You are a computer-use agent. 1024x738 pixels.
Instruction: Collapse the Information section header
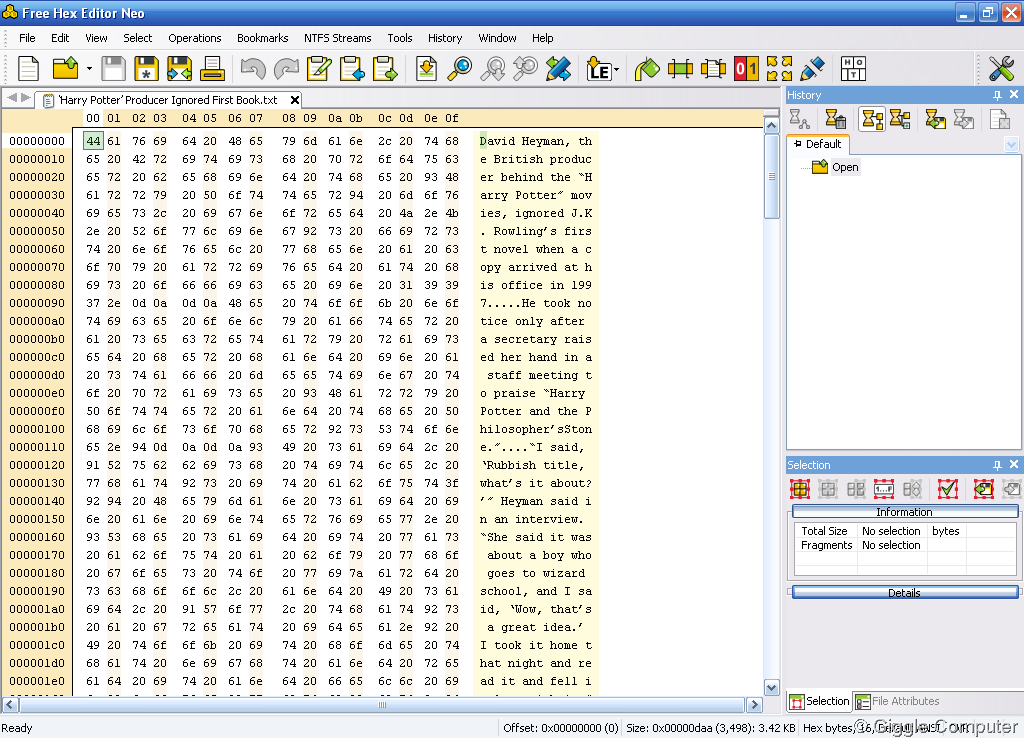(x=904, y=511)
